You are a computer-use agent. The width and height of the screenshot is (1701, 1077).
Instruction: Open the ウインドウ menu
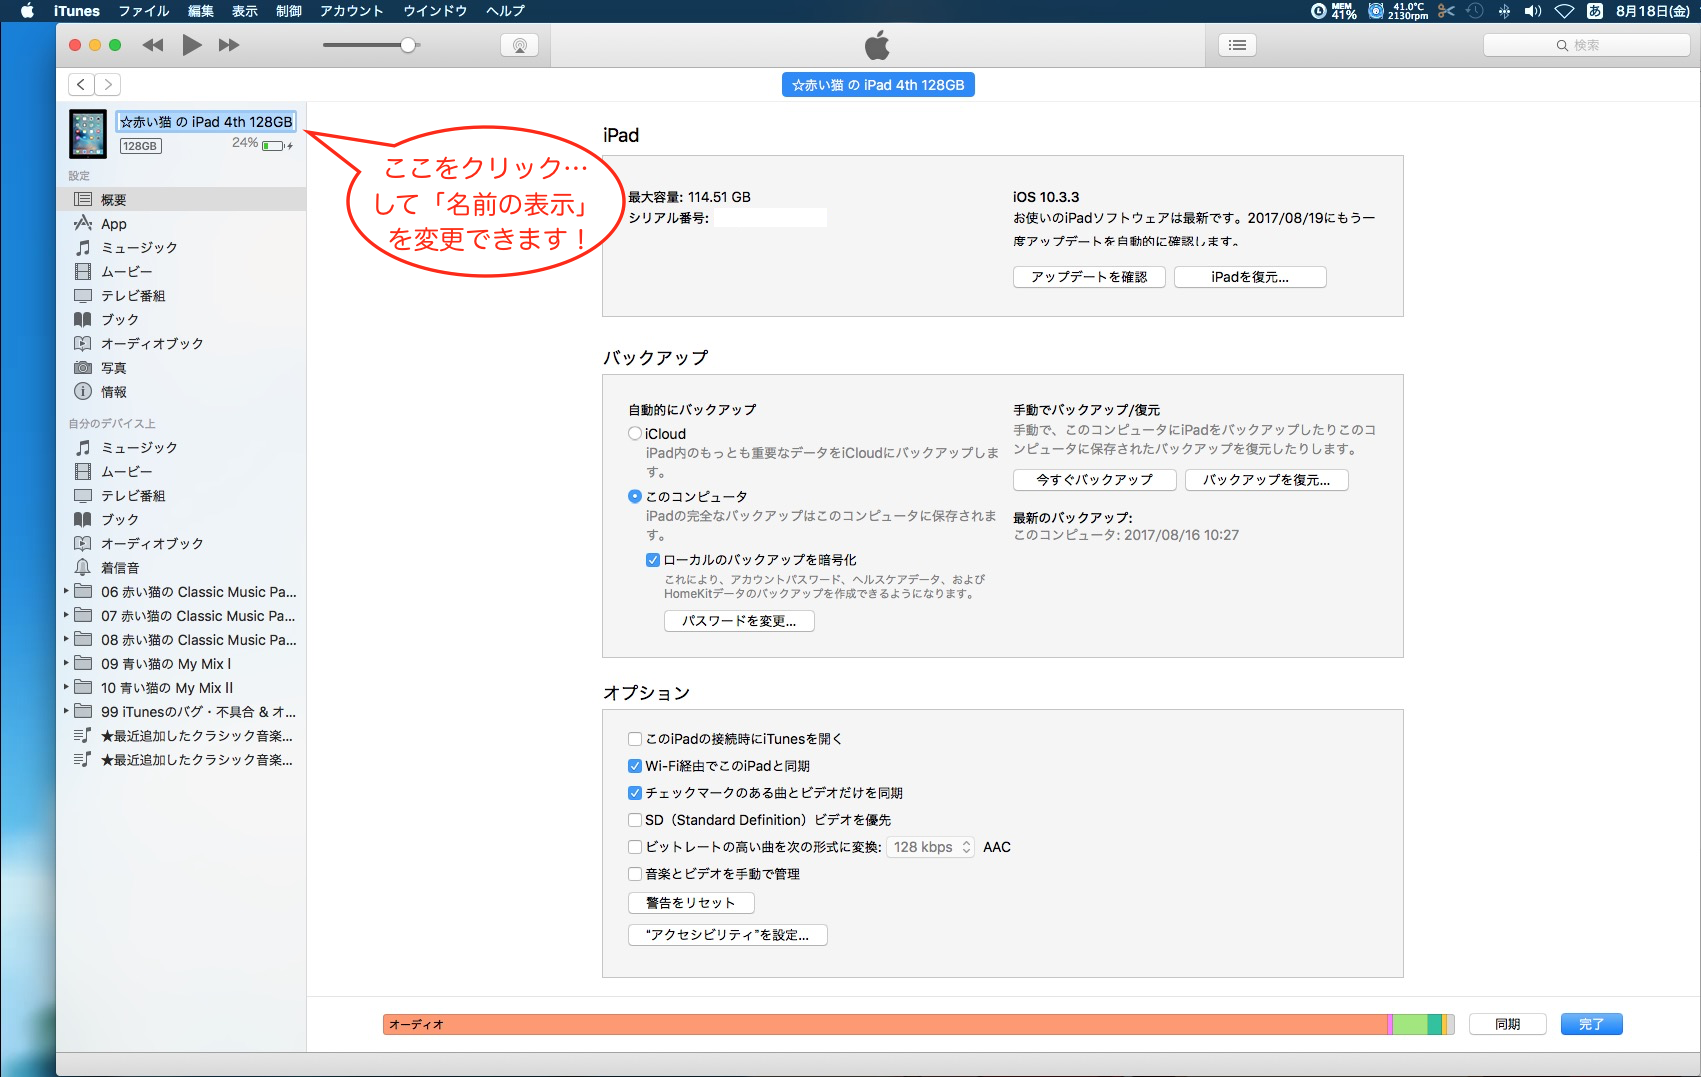(435, 11)
